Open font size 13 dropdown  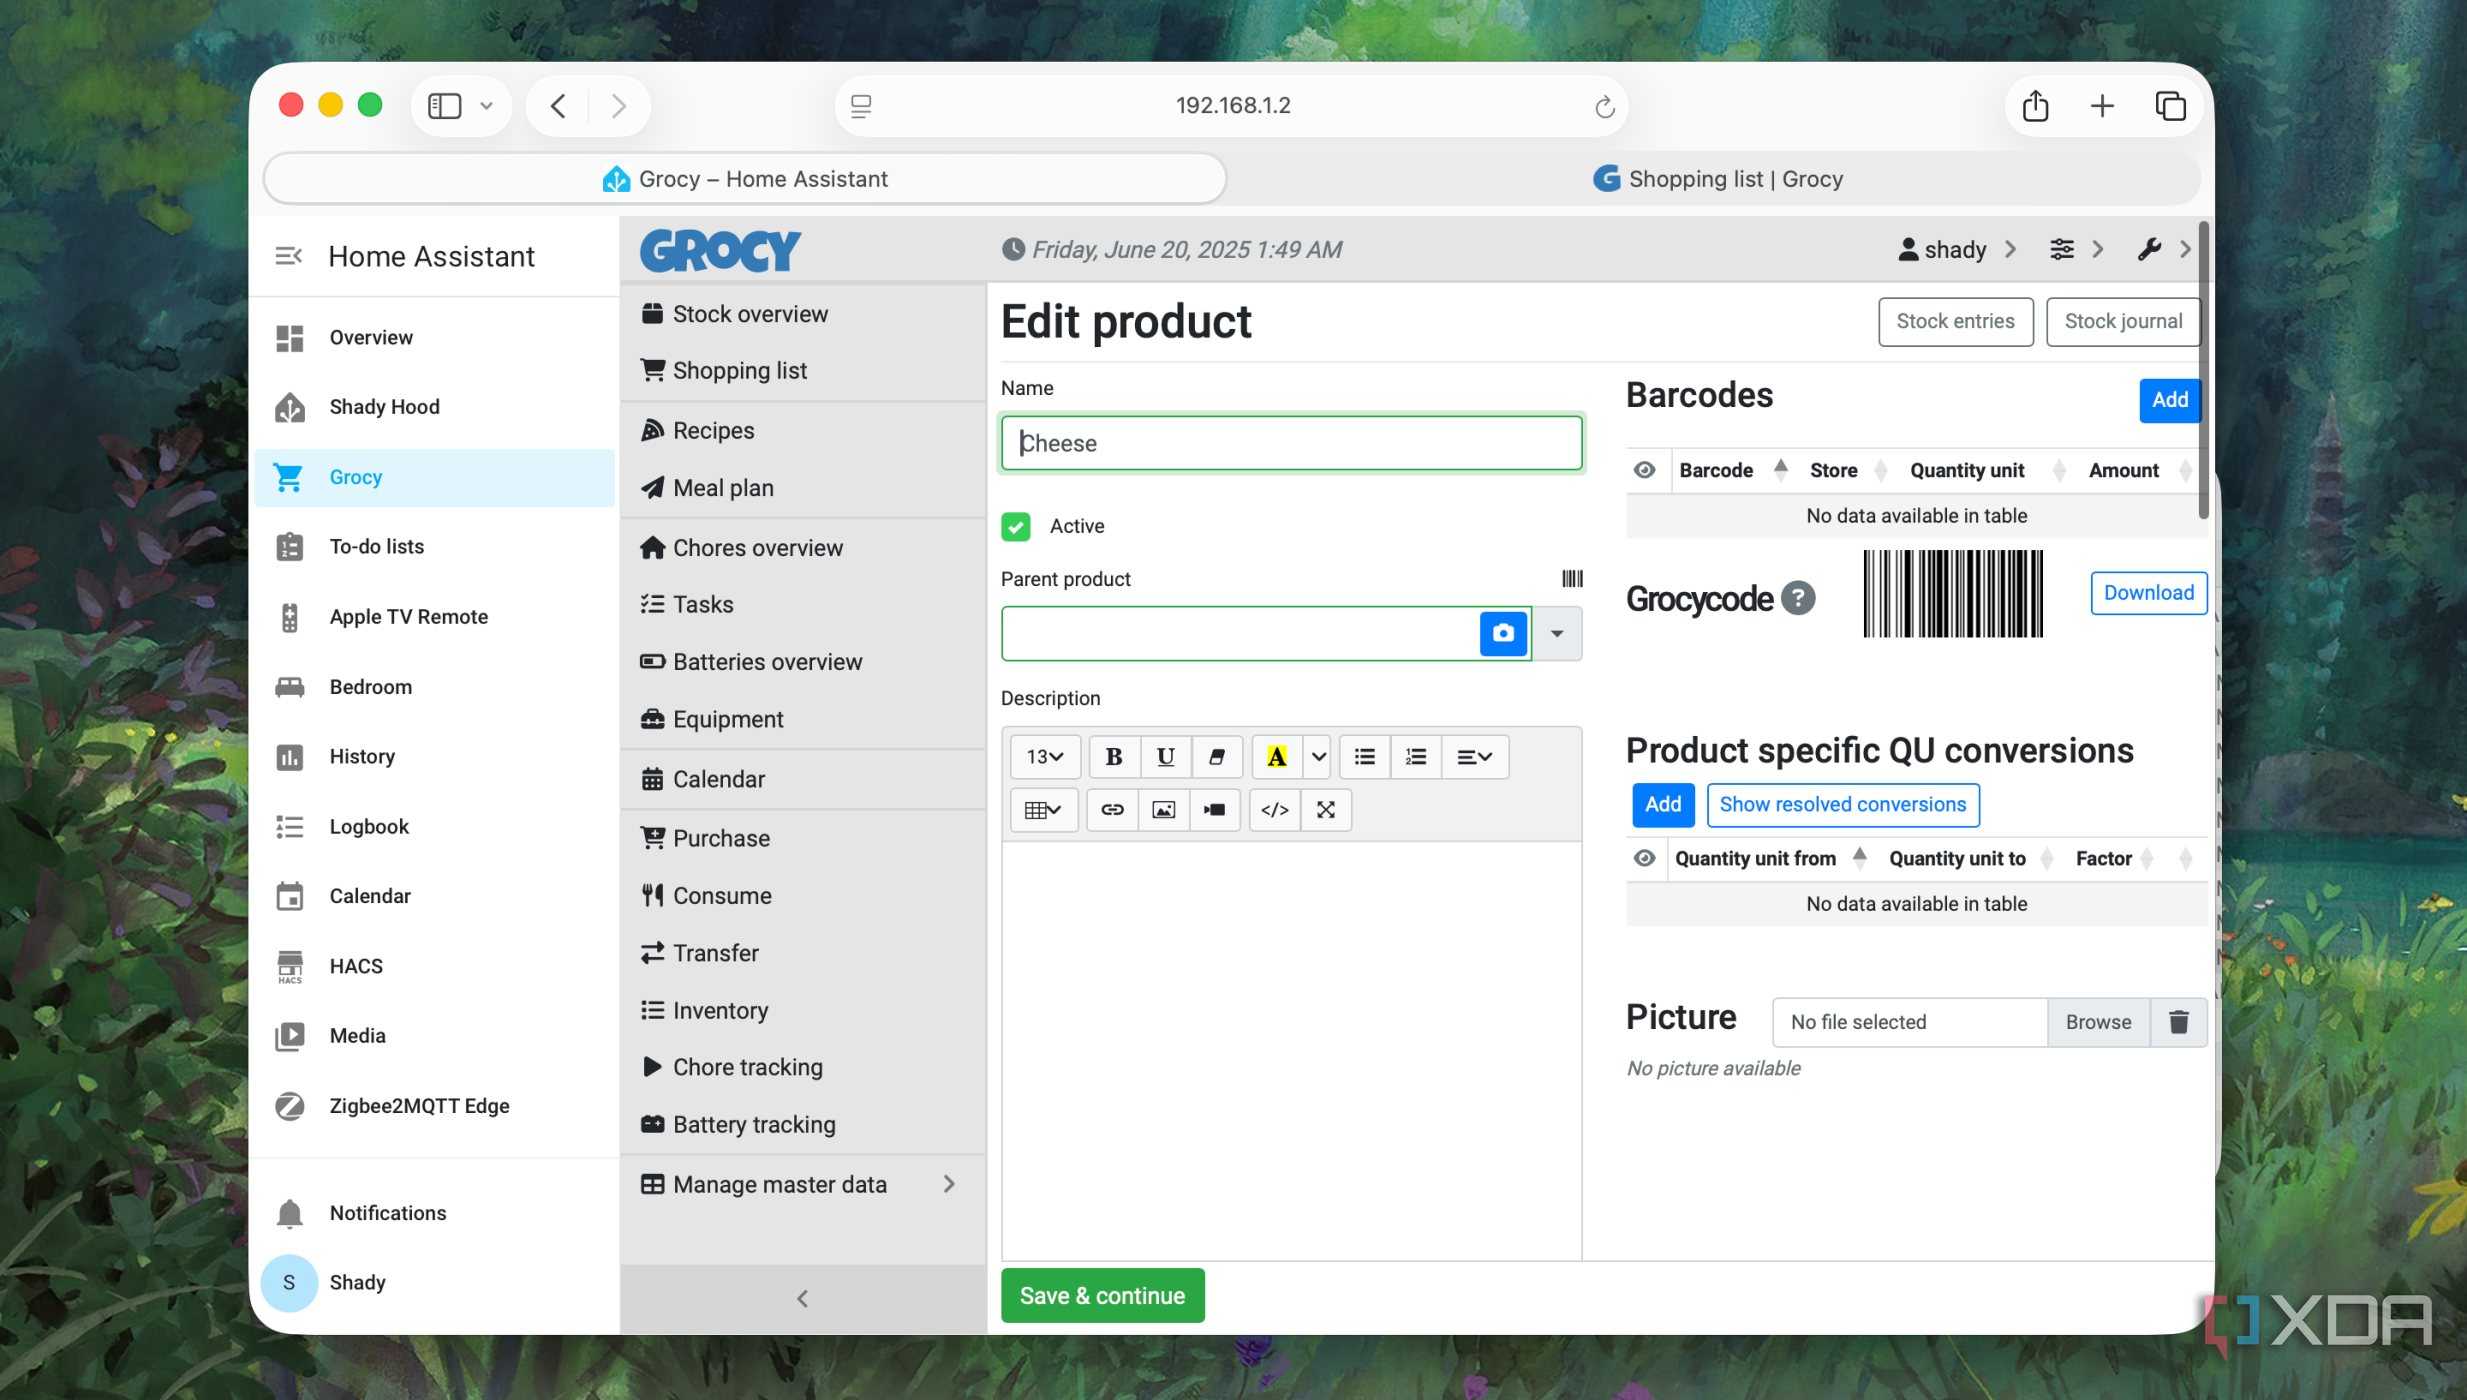click(x=1044, y=757)
